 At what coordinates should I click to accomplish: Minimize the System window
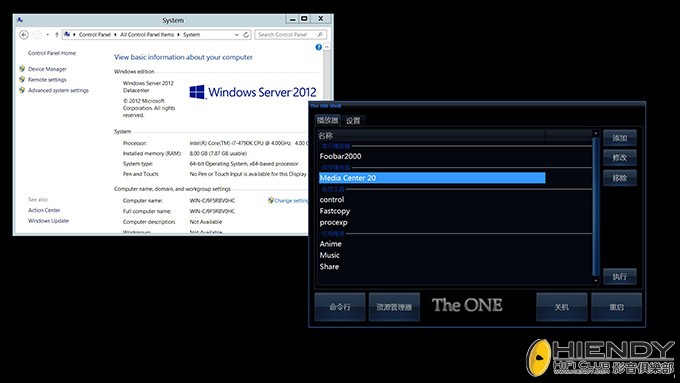[292, 19]
